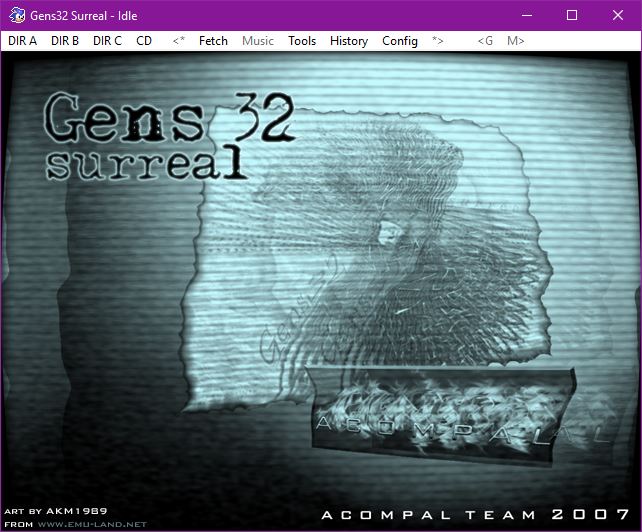Click the 'ART BY AKM1989' credit text
The width and height of the screenshot is (642, 532).
click(x=56, y=511)
